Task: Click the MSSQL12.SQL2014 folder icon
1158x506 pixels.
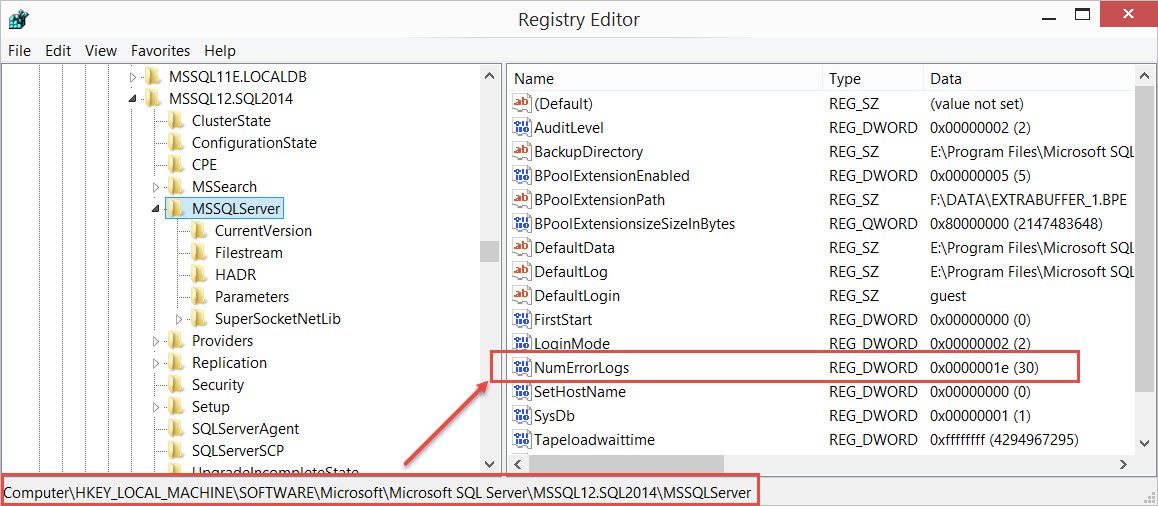Action: (152, 98)
